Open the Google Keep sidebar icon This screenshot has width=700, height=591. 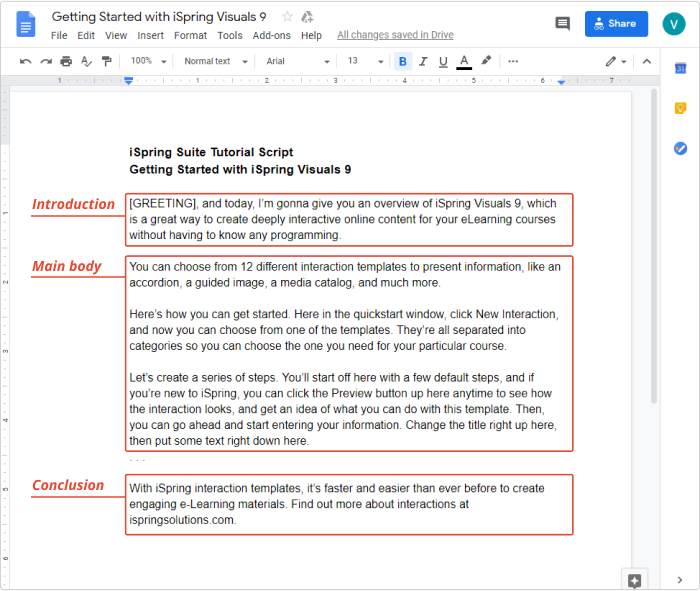click(x=680, y=108)
